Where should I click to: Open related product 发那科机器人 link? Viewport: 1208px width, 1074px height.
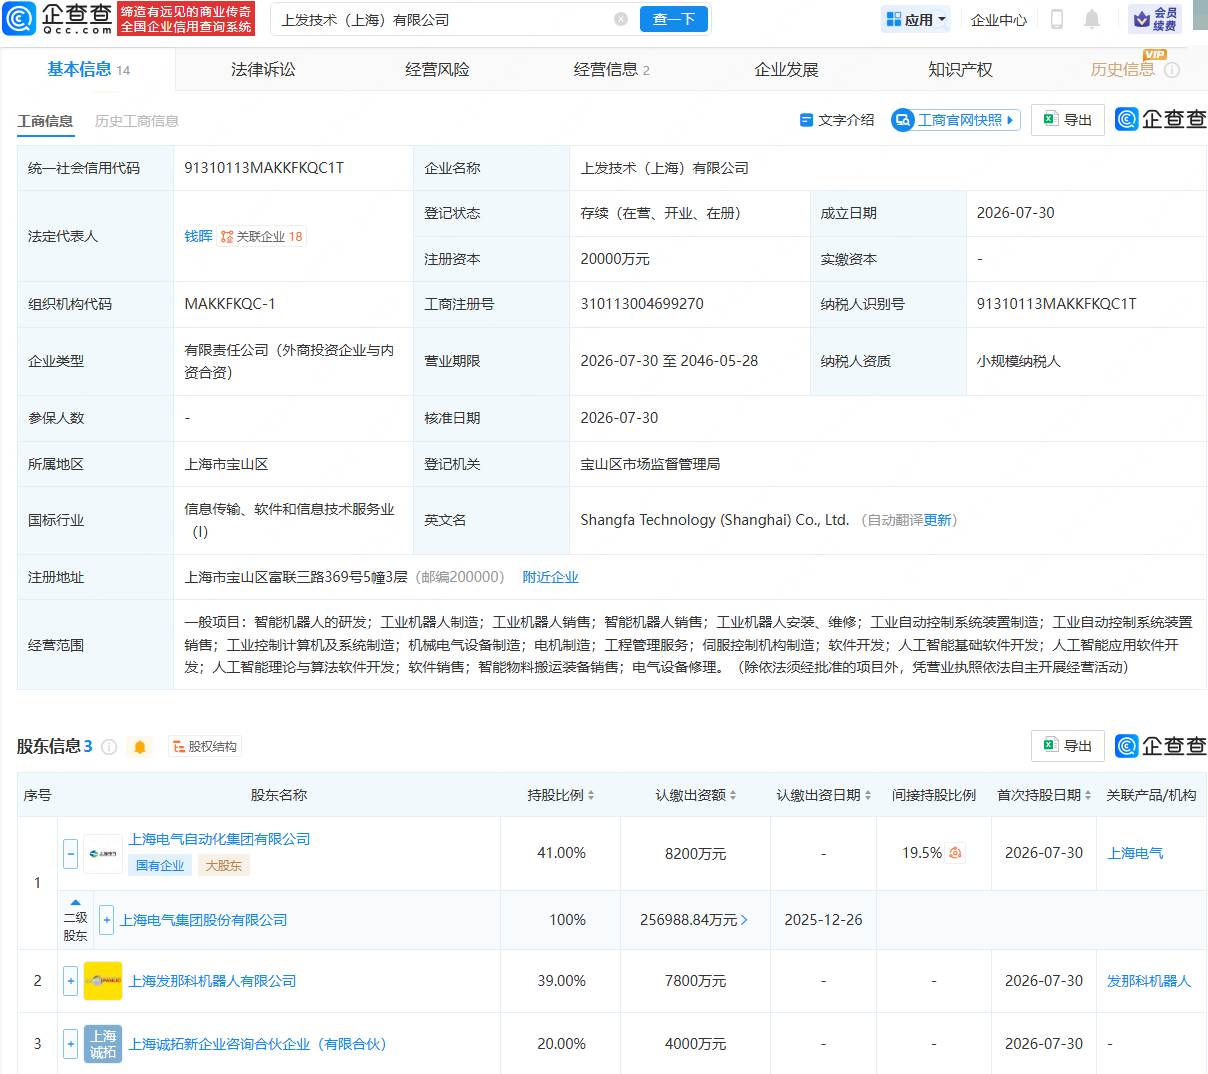coord(1148,981)
